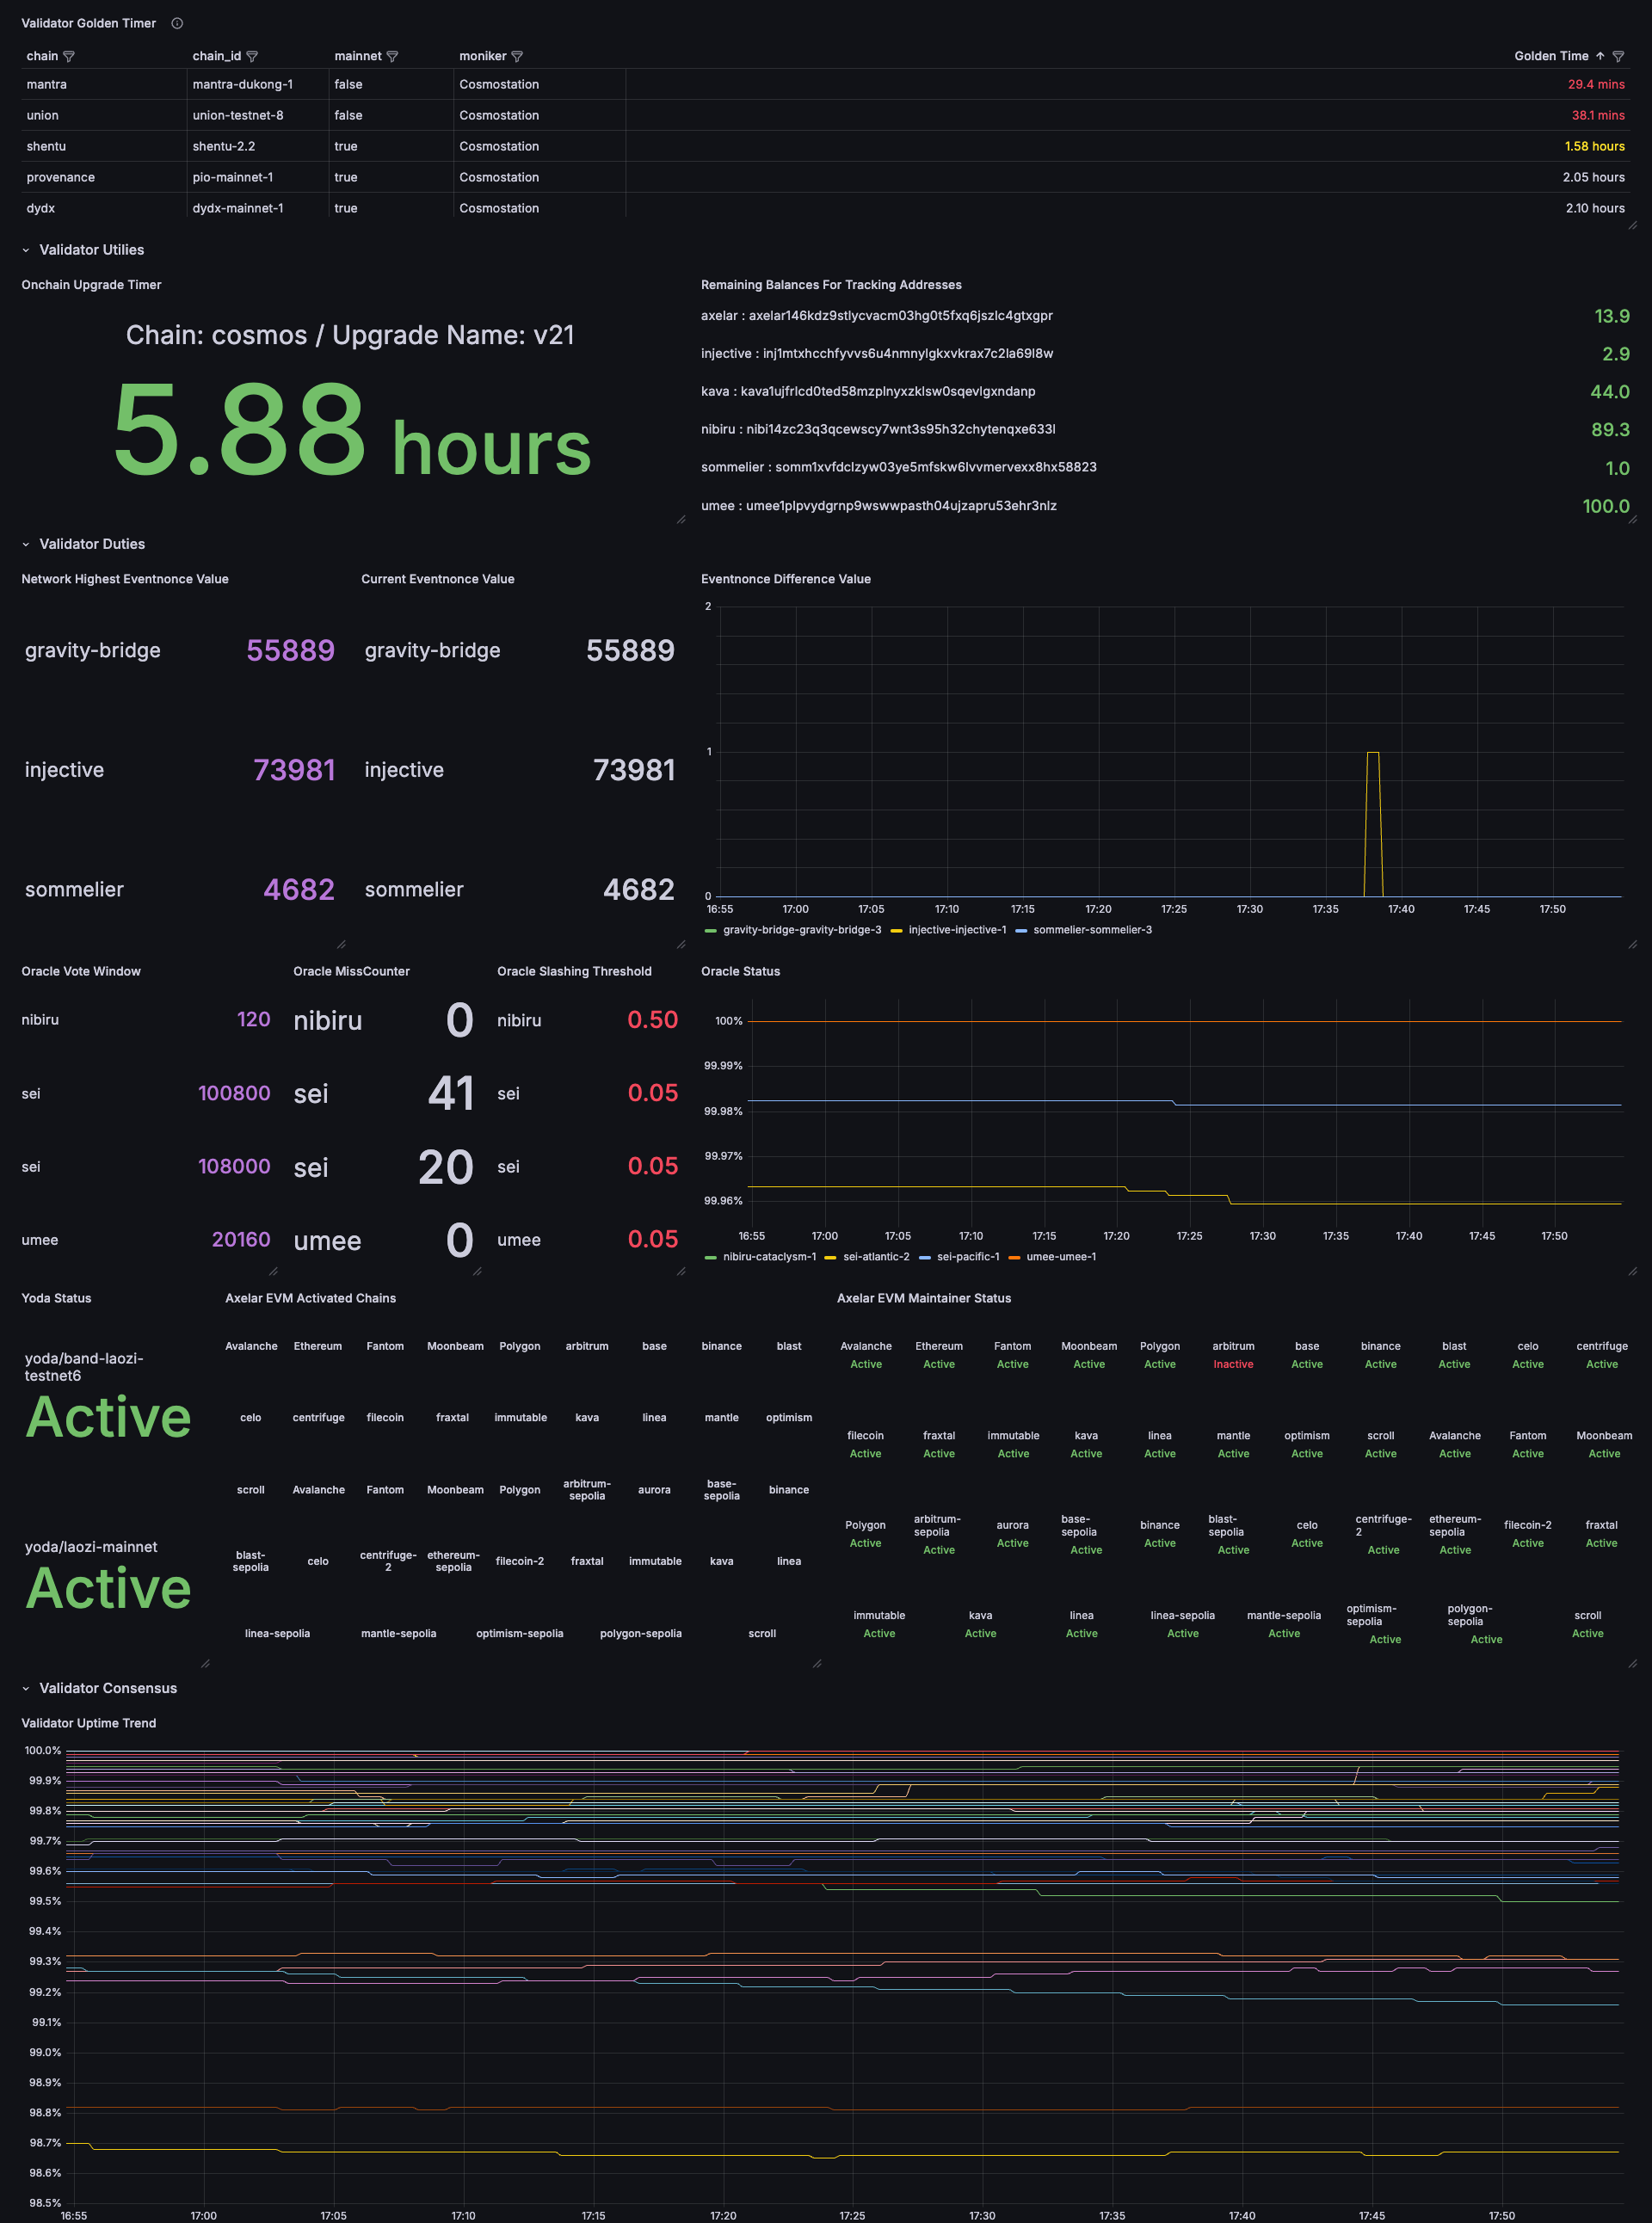Click the umee remaining balance value 100.0

1600,505
